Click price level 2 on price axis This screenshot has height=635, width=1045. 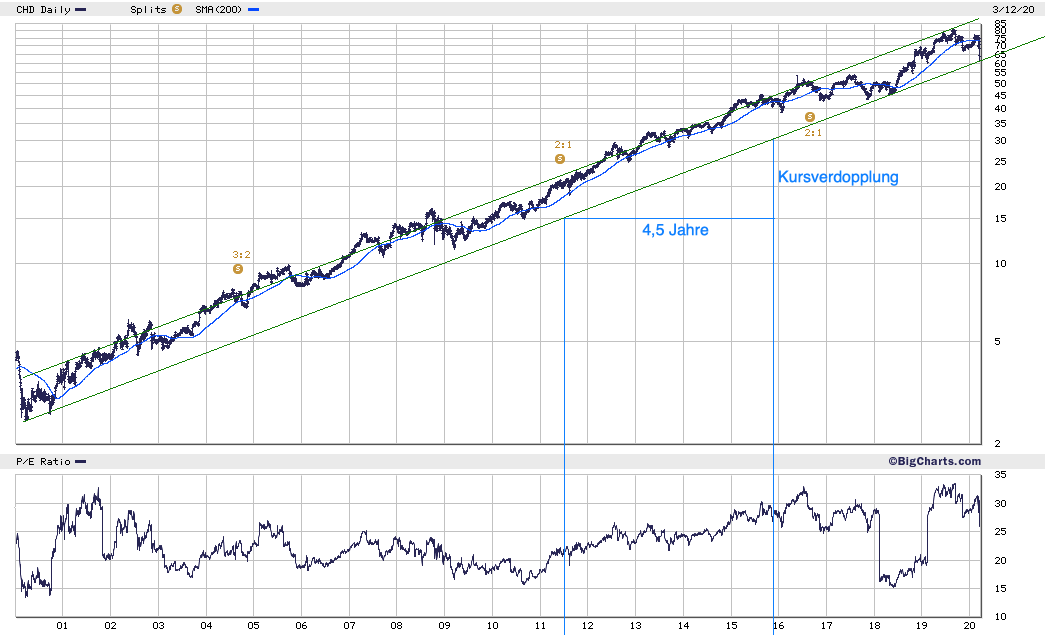(997, 444)
